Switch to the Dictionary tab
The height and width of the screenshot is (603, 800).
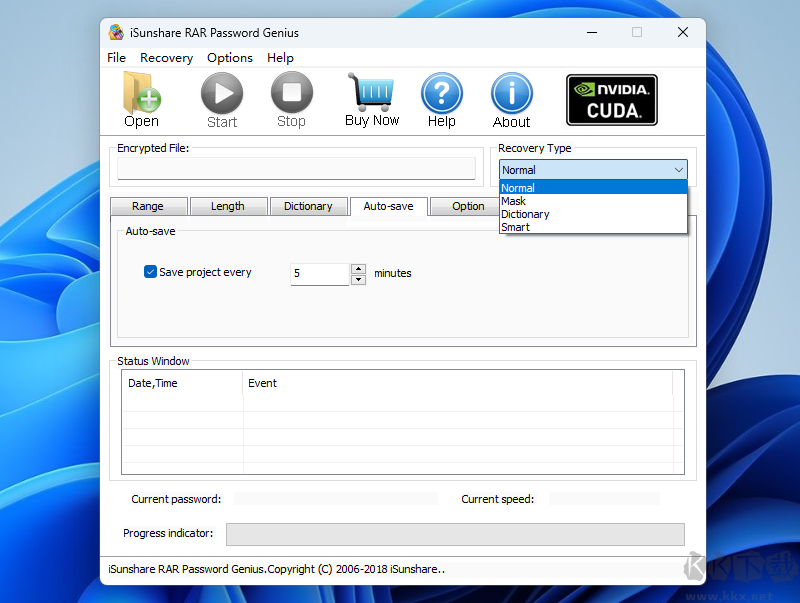[308, 206]
